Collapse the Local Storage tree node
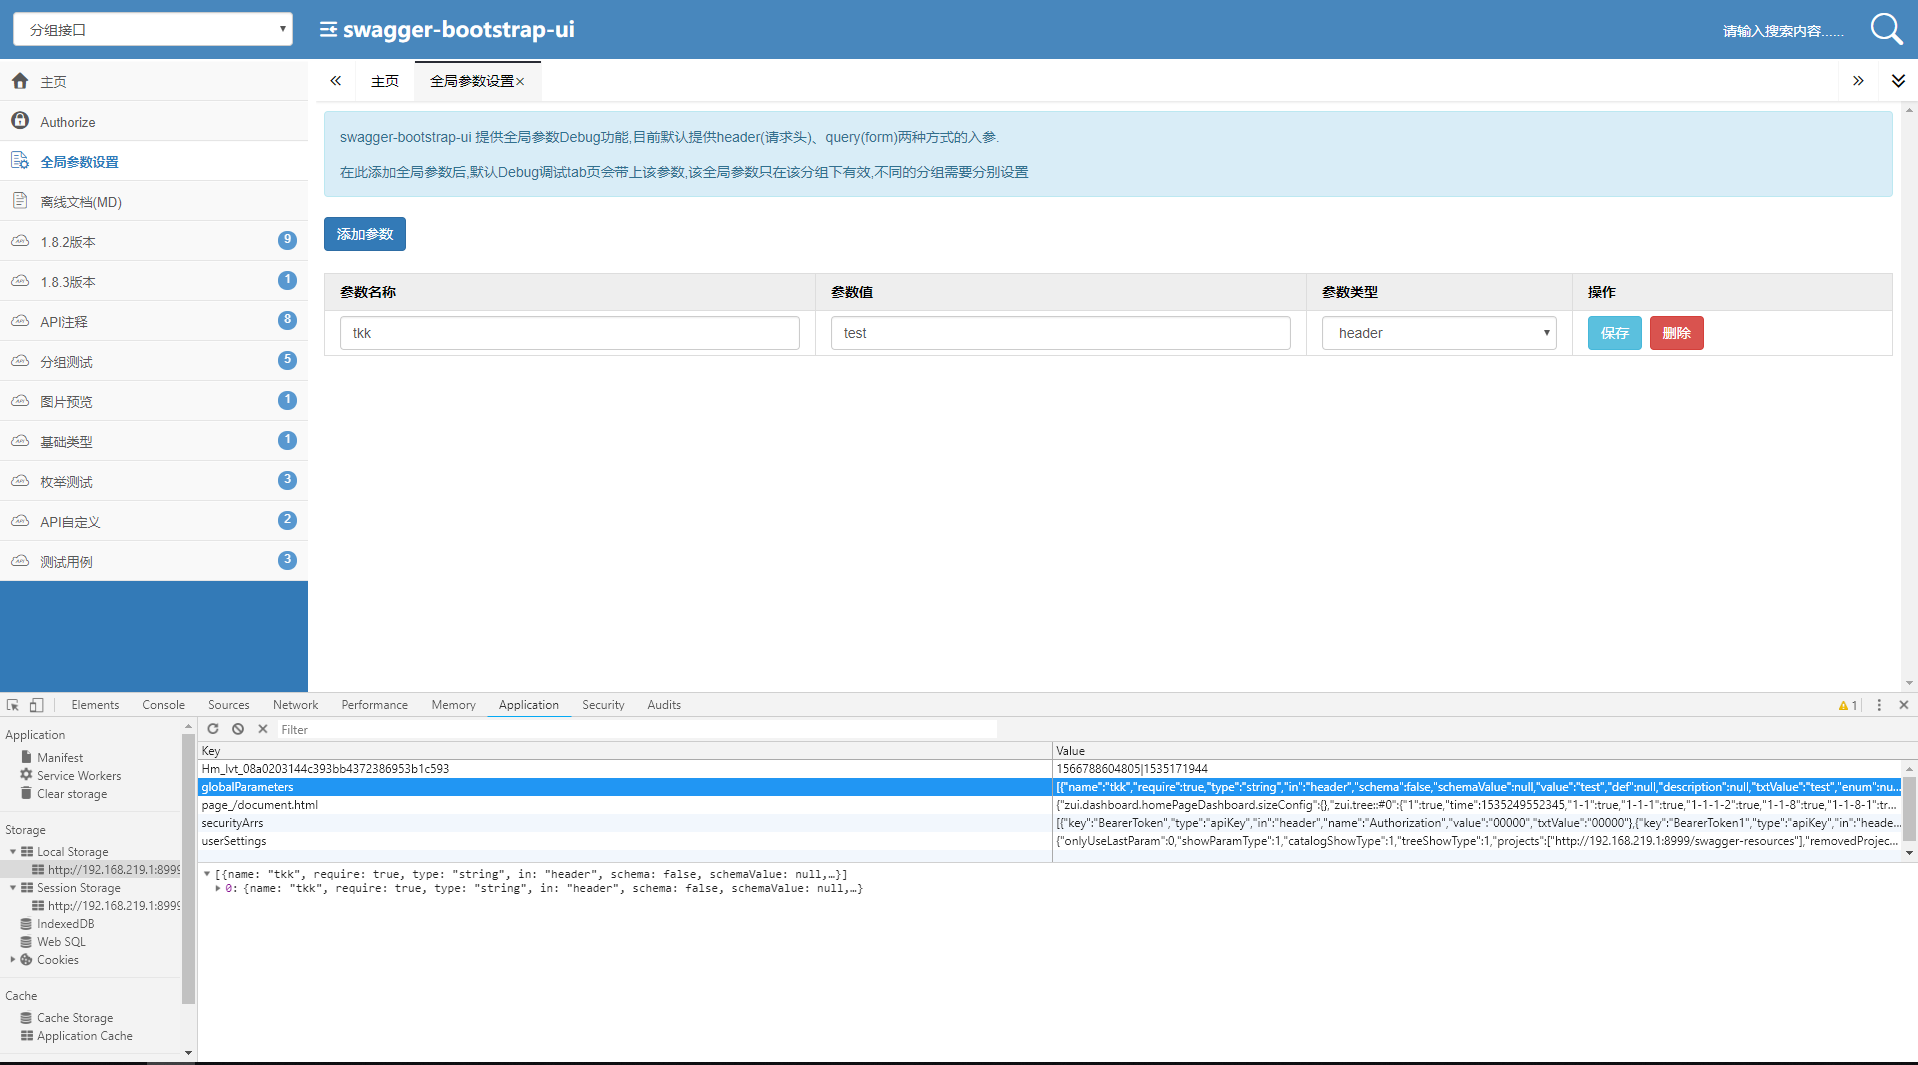Screen dimensions: 1918x1065 click(x=13, y=852)
